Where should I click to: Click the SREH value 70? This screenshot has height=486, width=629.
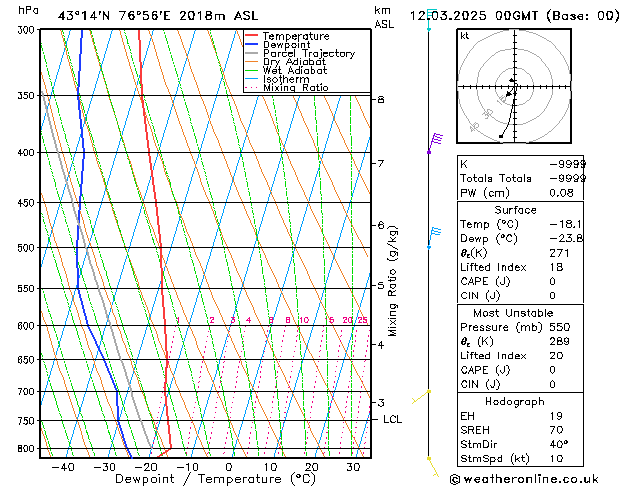tap(556, 430)
